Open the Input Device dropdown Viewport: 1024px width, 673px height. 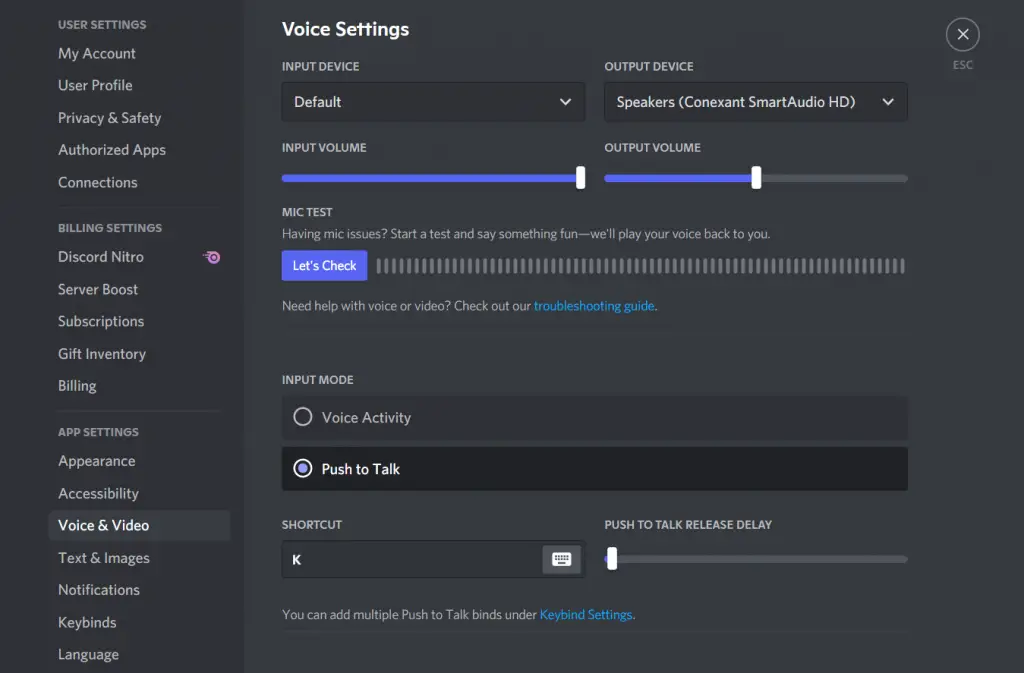pos(433,102)
